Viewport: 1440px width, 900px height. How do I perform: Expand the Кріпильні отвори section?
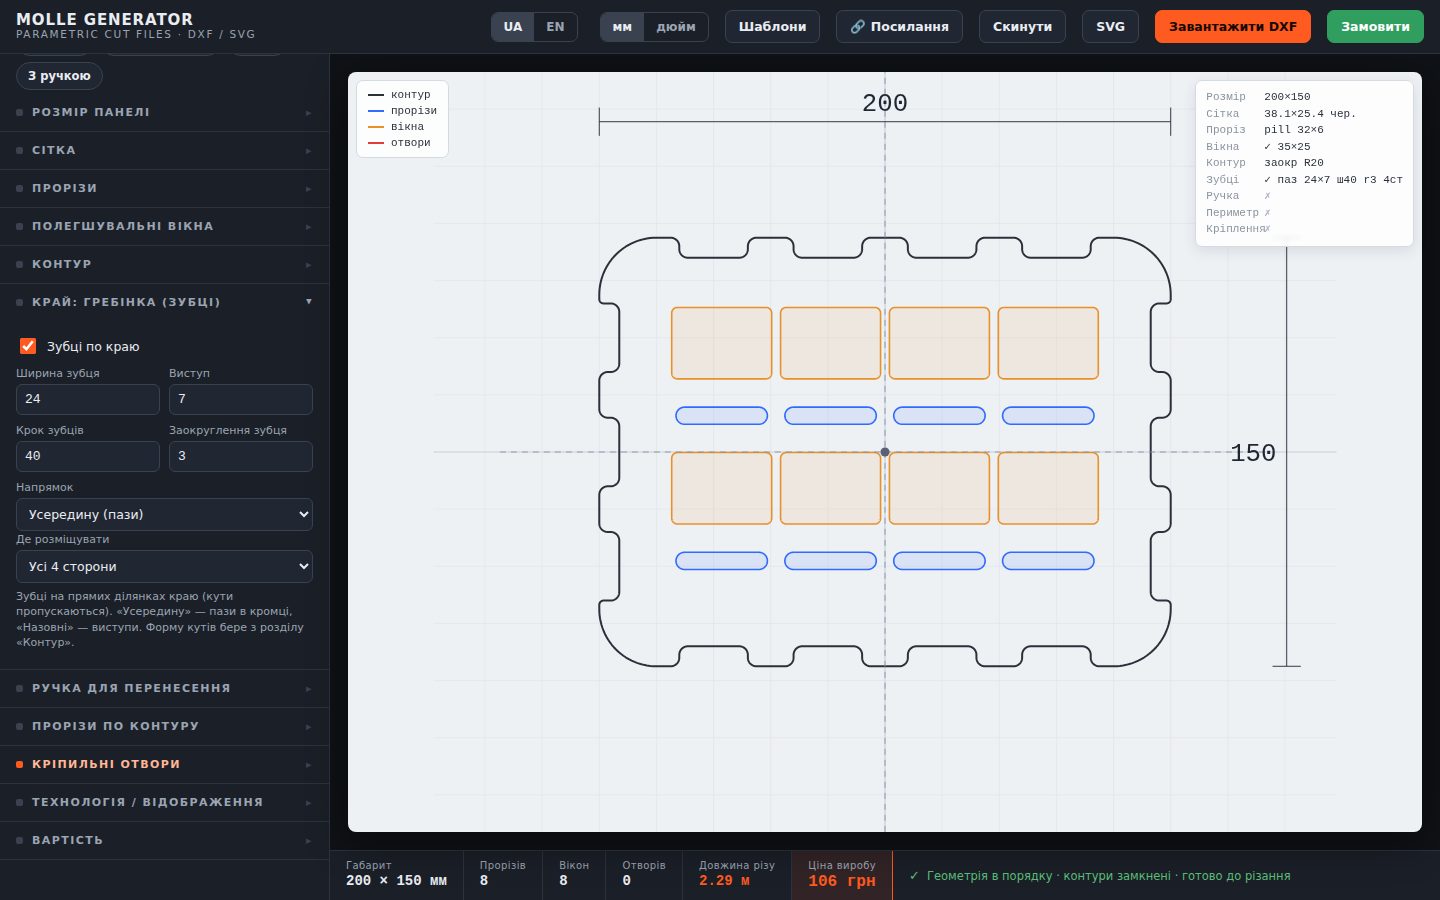164,765
